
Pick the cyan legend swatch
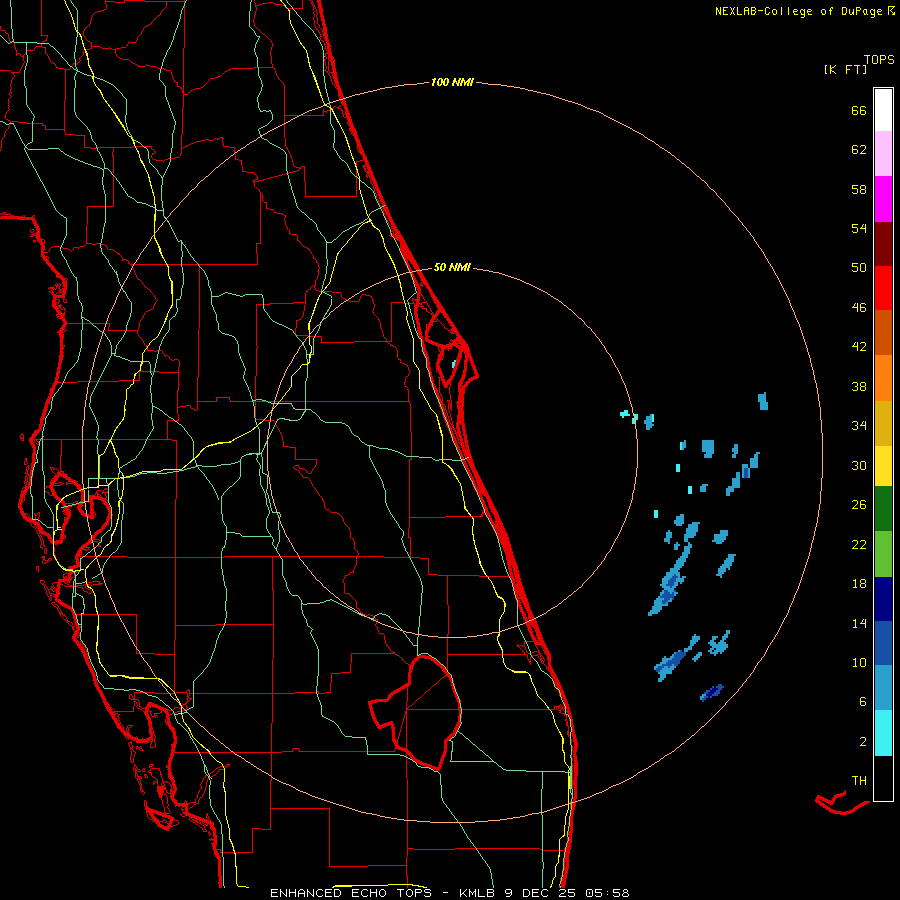(883, 732)
